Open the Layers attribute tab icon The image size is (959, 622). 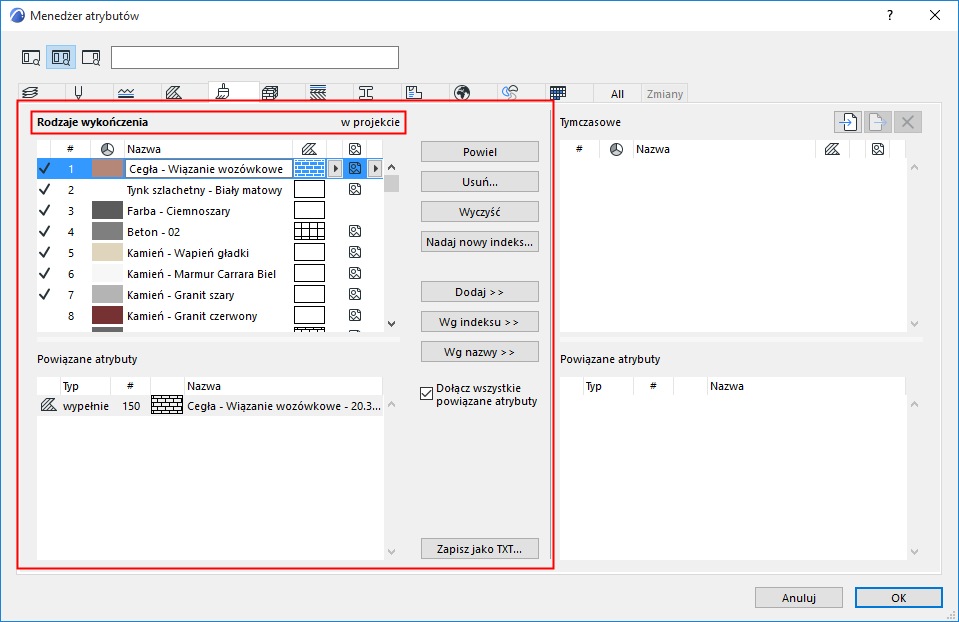coord(30,92)
